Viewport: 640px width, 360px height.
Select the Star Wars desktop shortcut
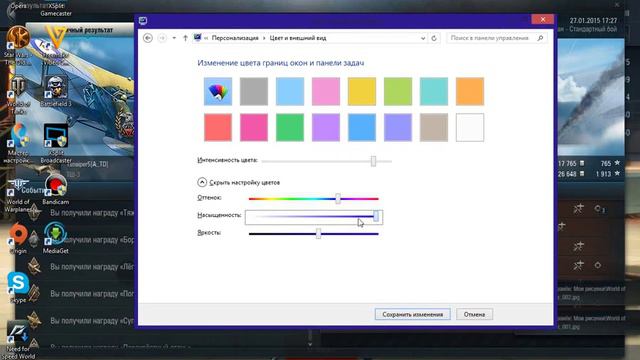(18, 45)
